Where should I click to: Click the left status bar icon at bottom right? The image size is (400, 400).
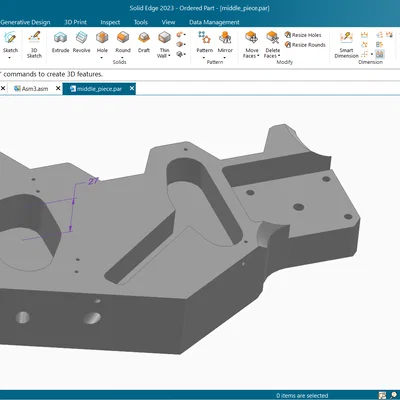click(382, 395)
